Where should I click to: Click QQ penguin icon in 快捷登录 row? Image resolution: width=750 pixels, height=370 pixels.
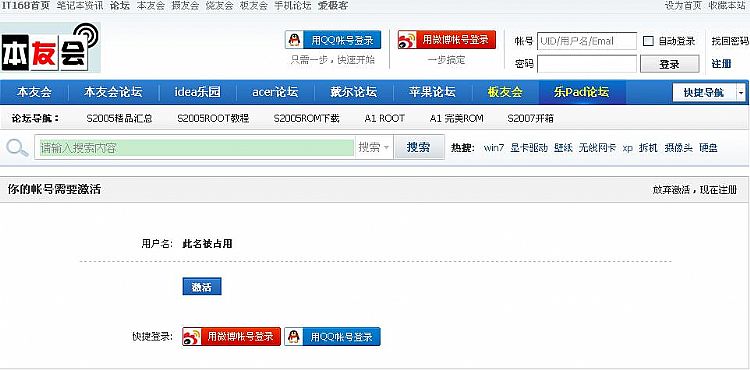(x=294, y=337)
